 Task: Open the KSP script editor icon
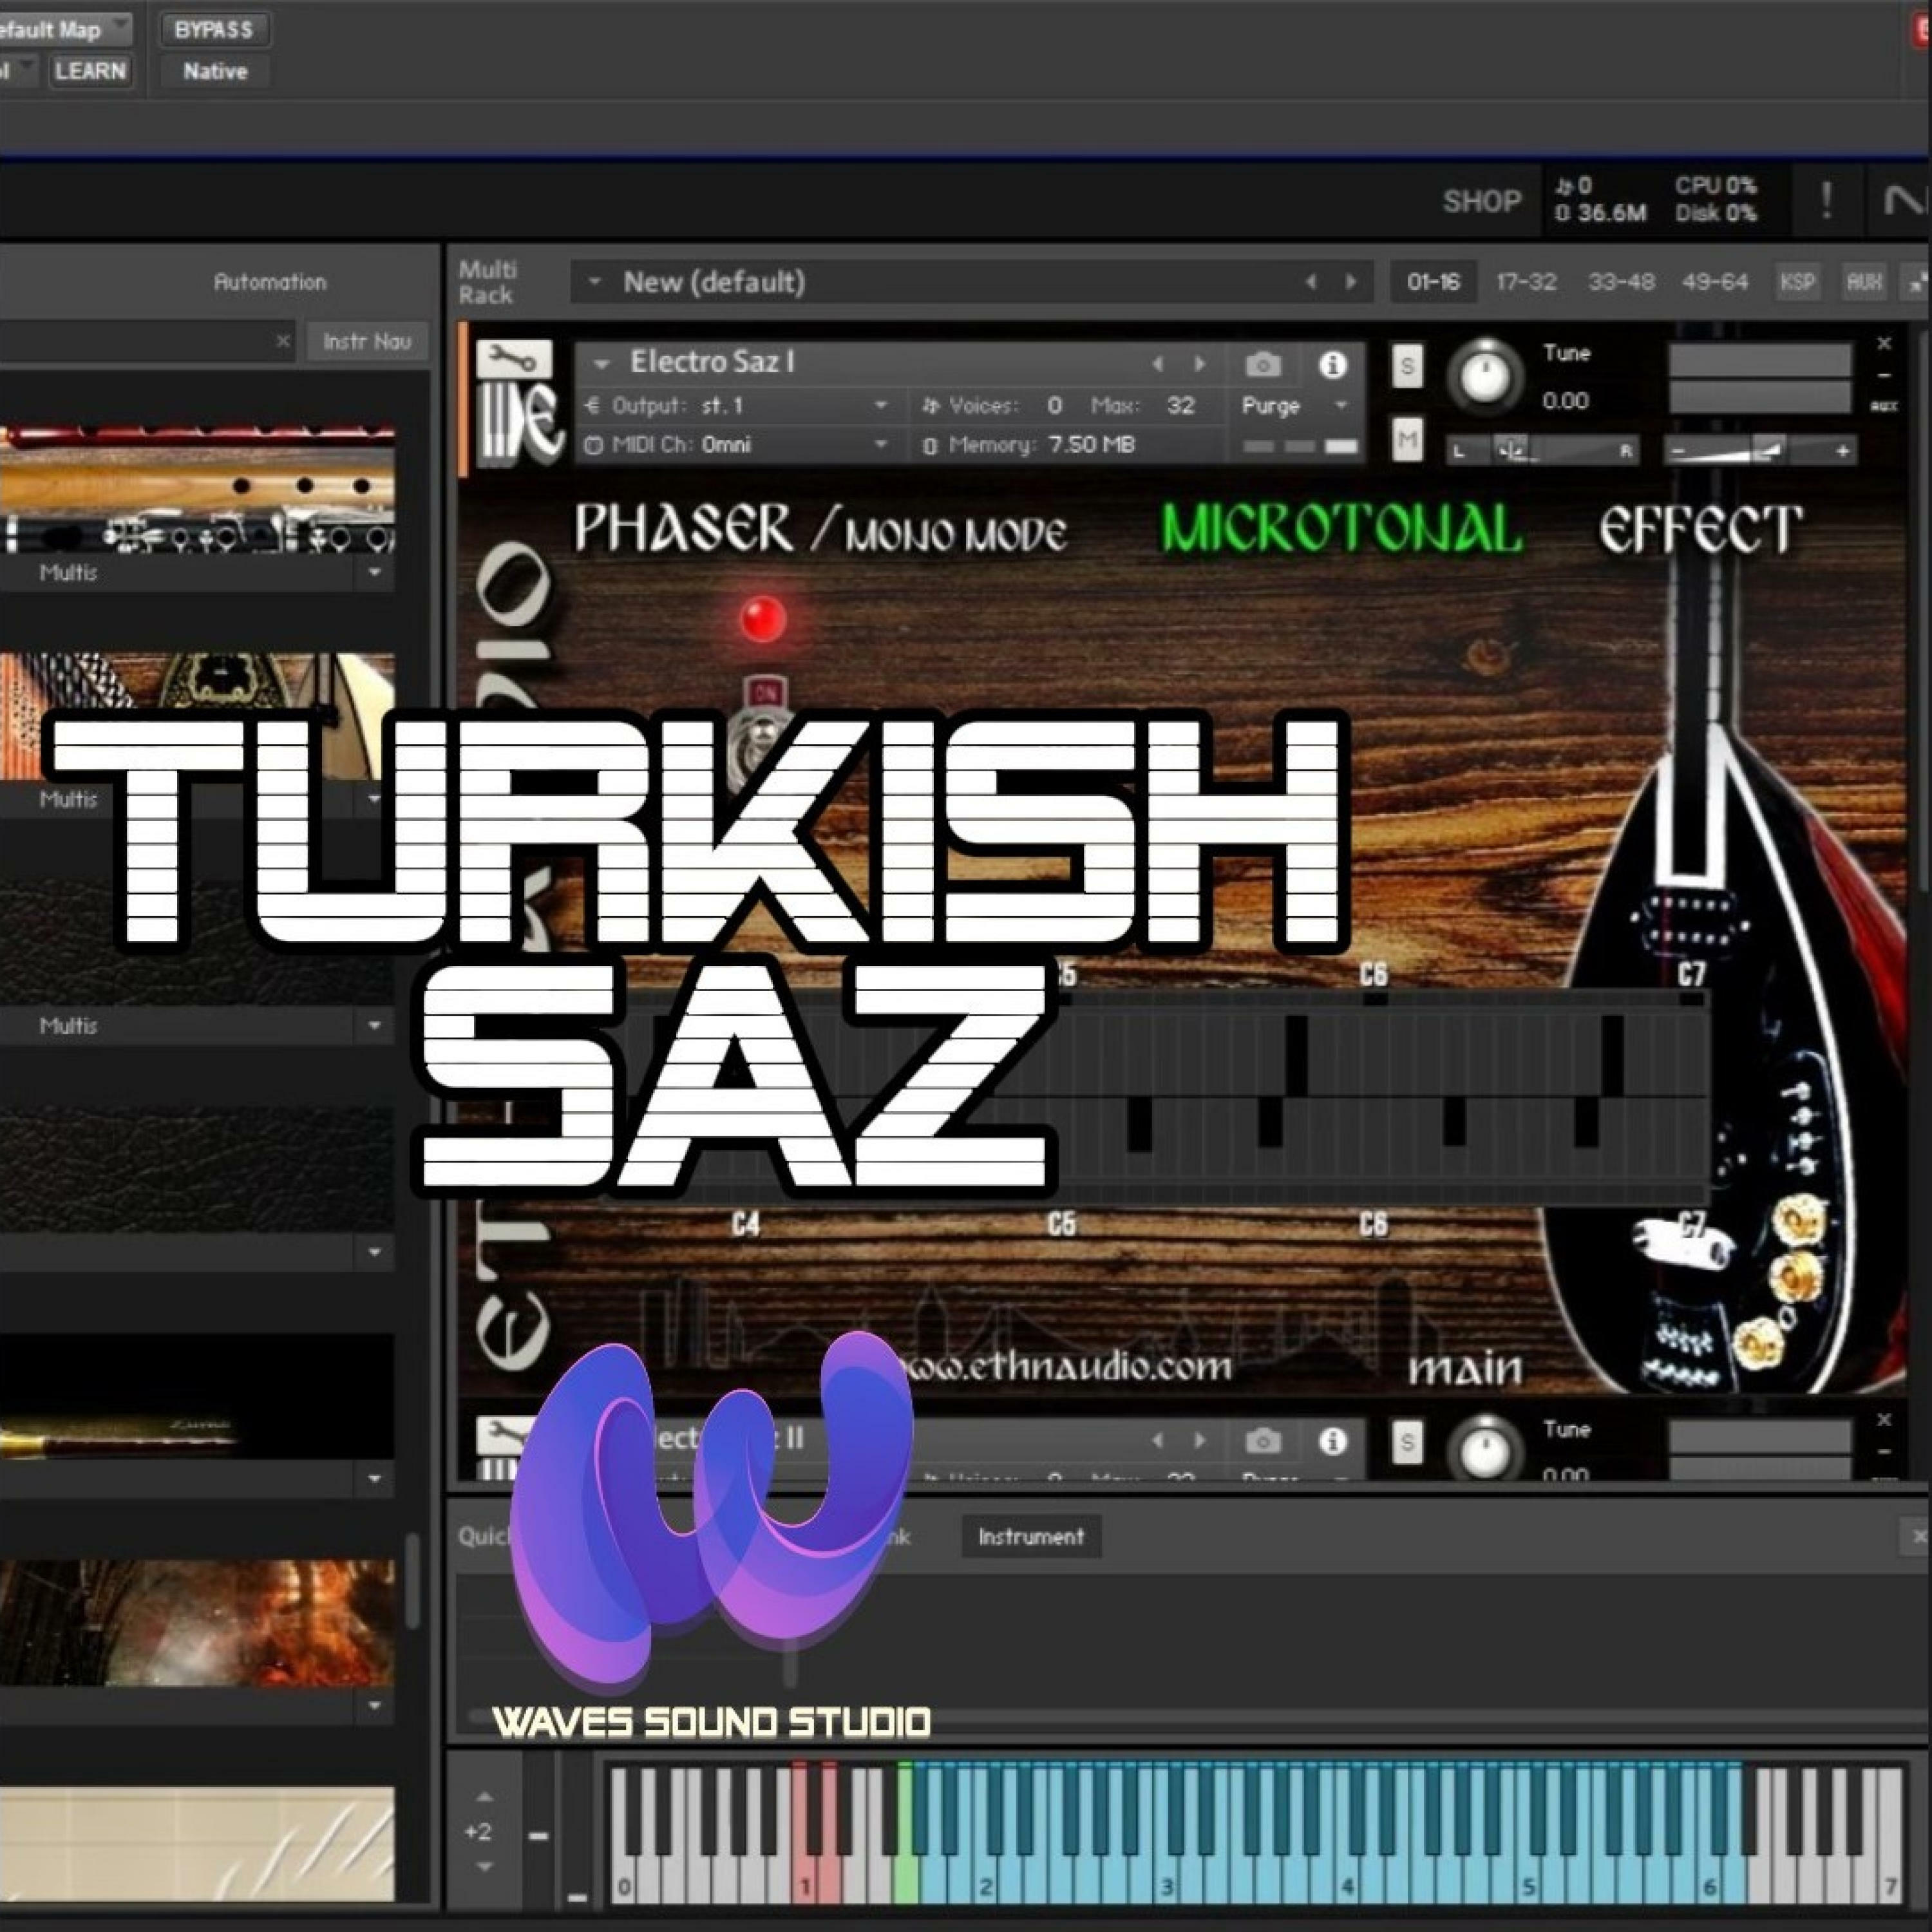click(1797, 282)
